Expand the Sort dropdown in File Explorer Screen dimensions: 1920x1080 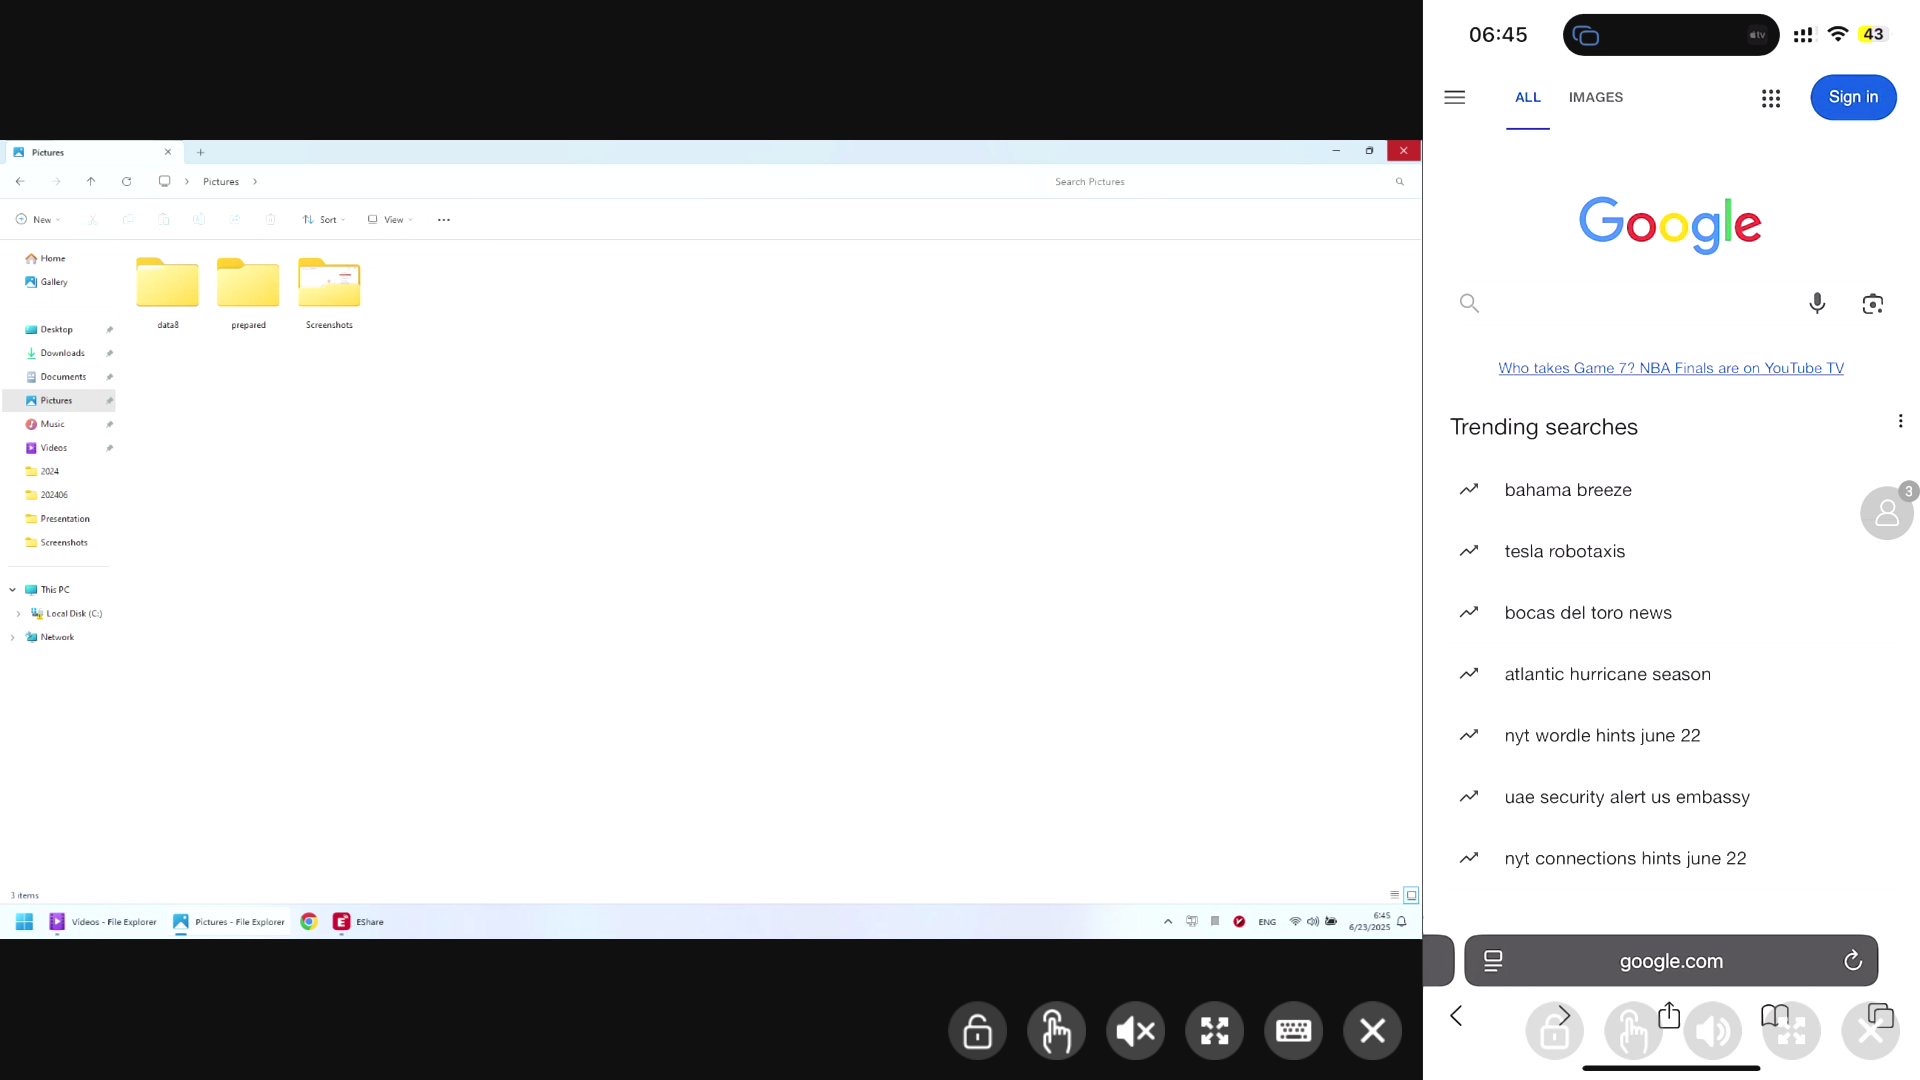[324, 220]
